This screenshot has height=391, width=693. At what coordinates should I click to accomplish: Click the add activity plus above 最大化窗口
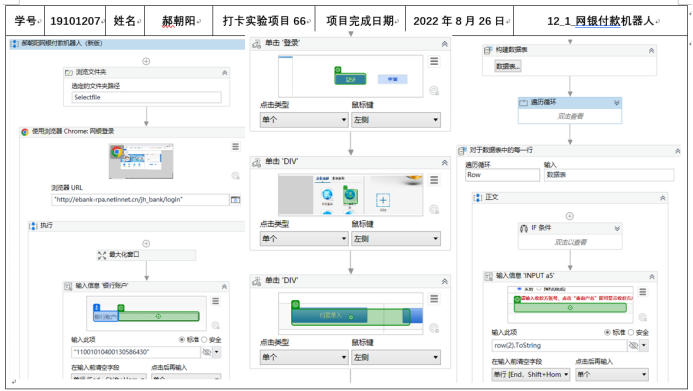[146, 243]
